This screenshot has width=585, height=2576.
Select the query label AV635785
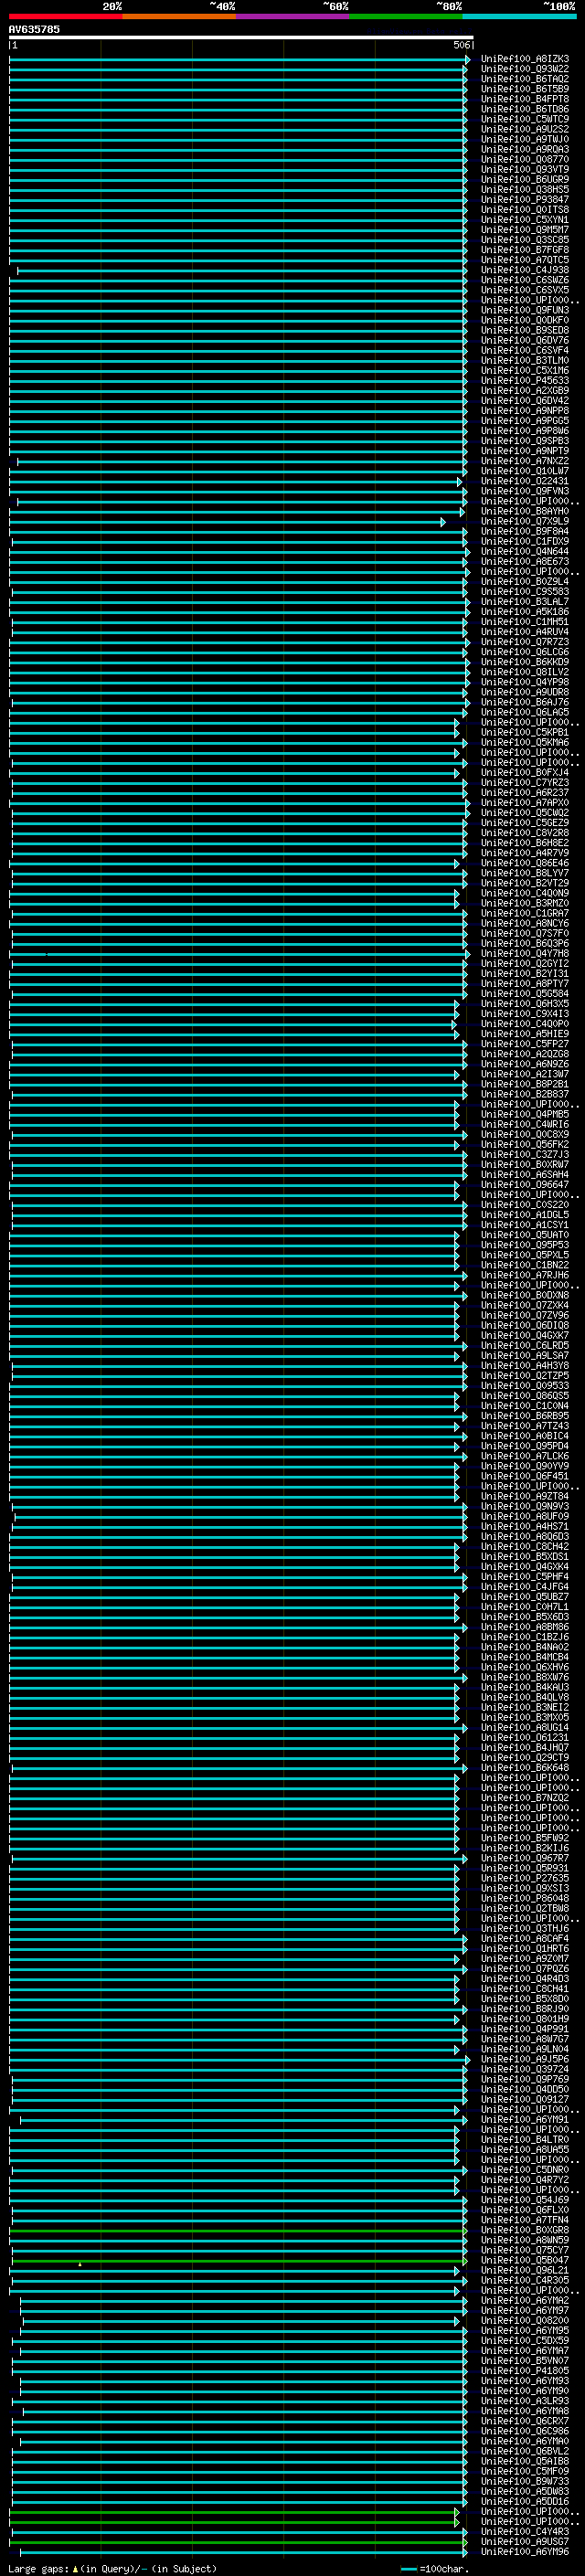click(34, 29)
